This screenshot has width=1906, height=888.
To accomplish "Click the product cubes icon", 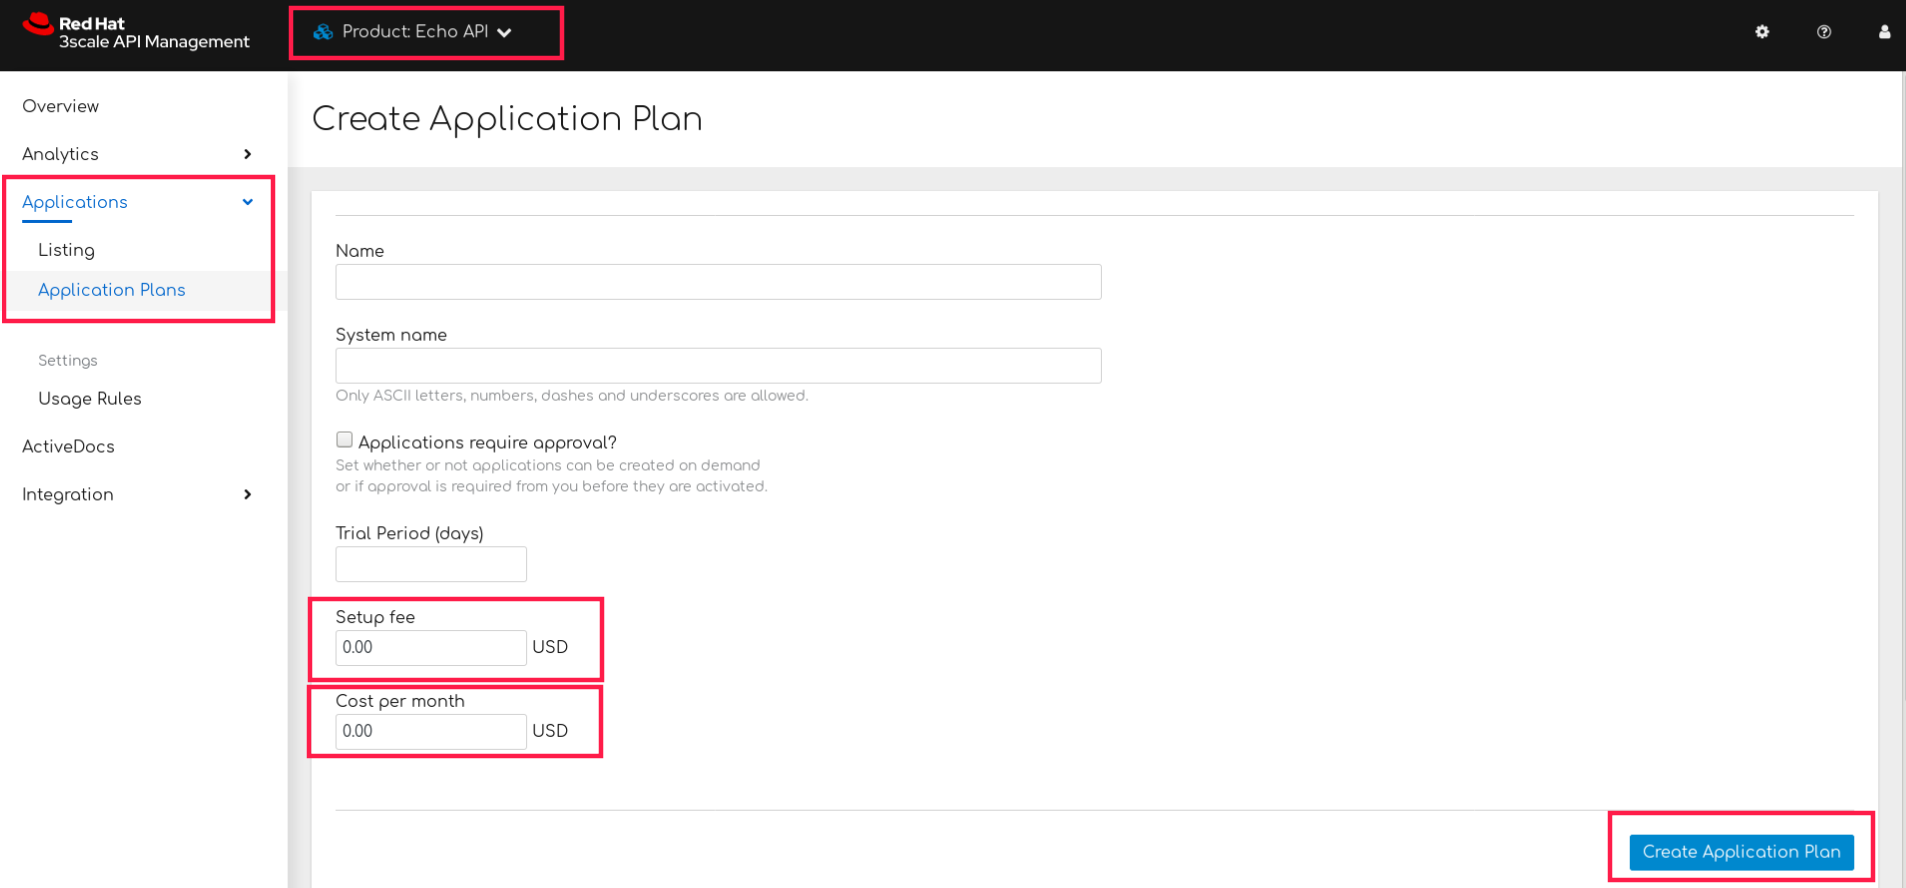I will (x=323, y=32).
